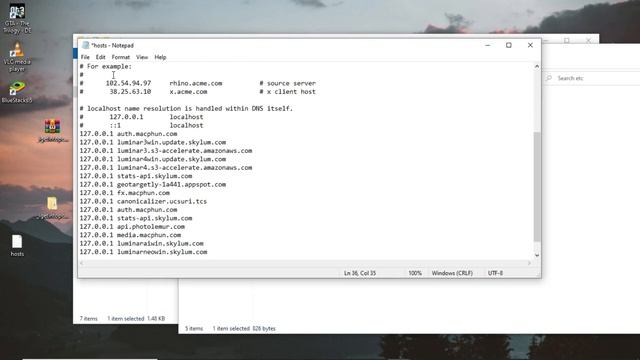Open the File menu in Notepad
Viewport: 640px width, 360px height.
click(x=85, y=57)
